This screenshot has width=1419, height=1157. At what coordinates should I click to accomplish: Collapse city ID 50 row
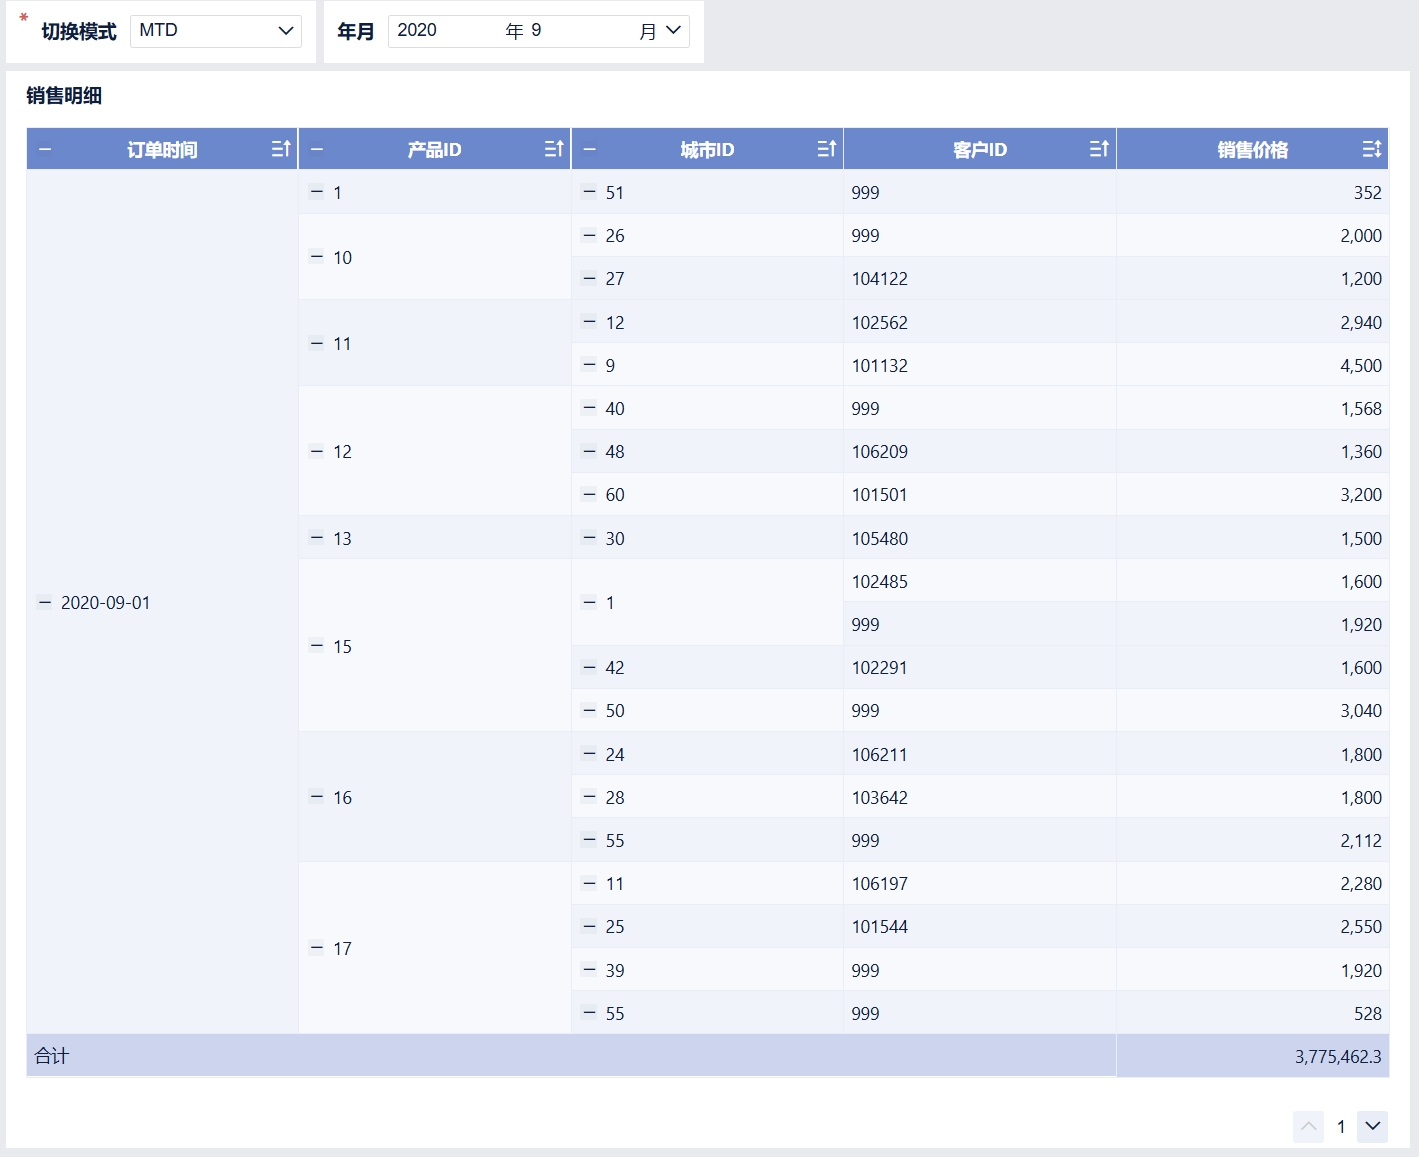point(590,710)
